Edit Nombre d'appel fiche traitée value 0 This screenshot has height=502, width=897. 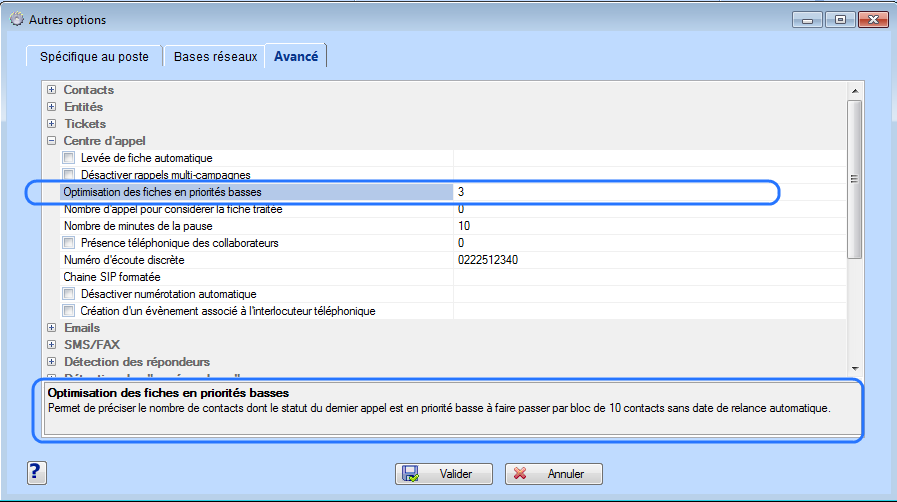(x=650, y=209)
